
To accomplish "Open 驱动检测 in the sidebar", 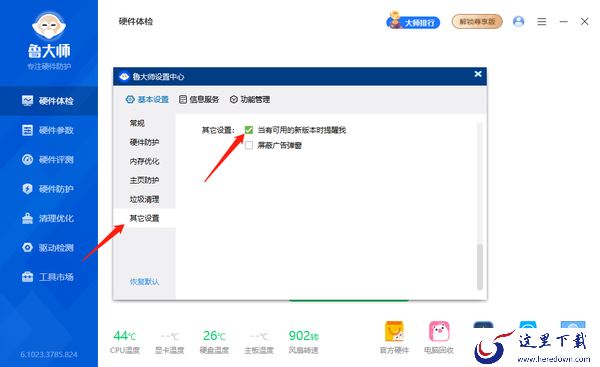I will tap(49, 248).
